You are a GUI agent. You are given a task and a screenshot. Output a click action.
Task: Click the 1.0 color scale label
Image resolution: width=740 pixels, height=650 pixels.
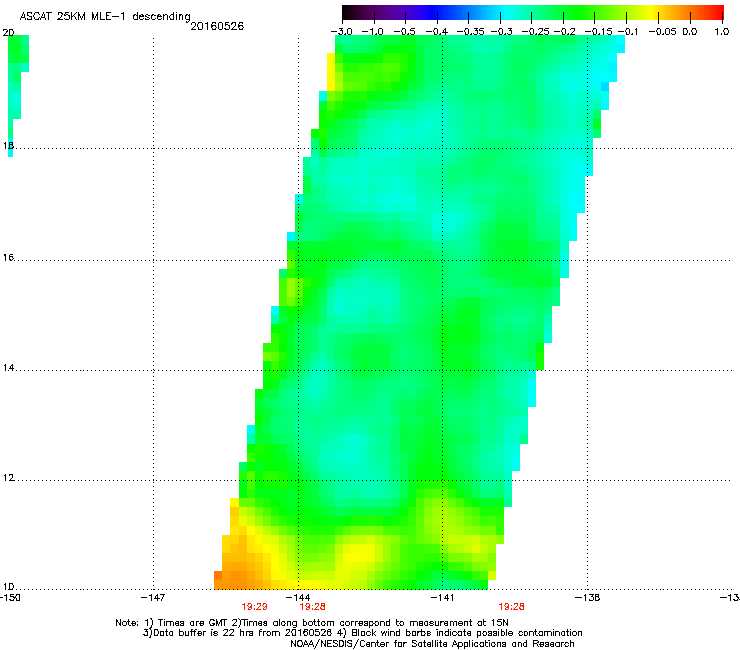coord(722,32)
